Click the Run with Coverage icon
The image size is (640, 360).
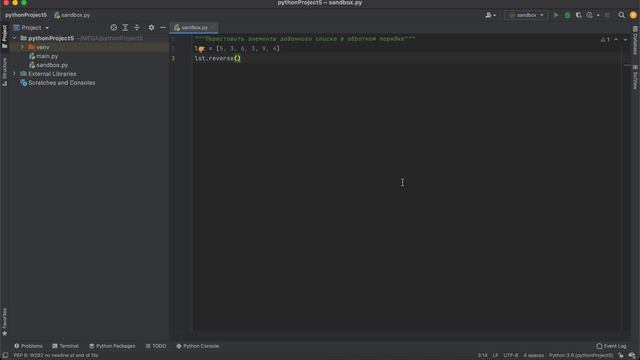578,15
